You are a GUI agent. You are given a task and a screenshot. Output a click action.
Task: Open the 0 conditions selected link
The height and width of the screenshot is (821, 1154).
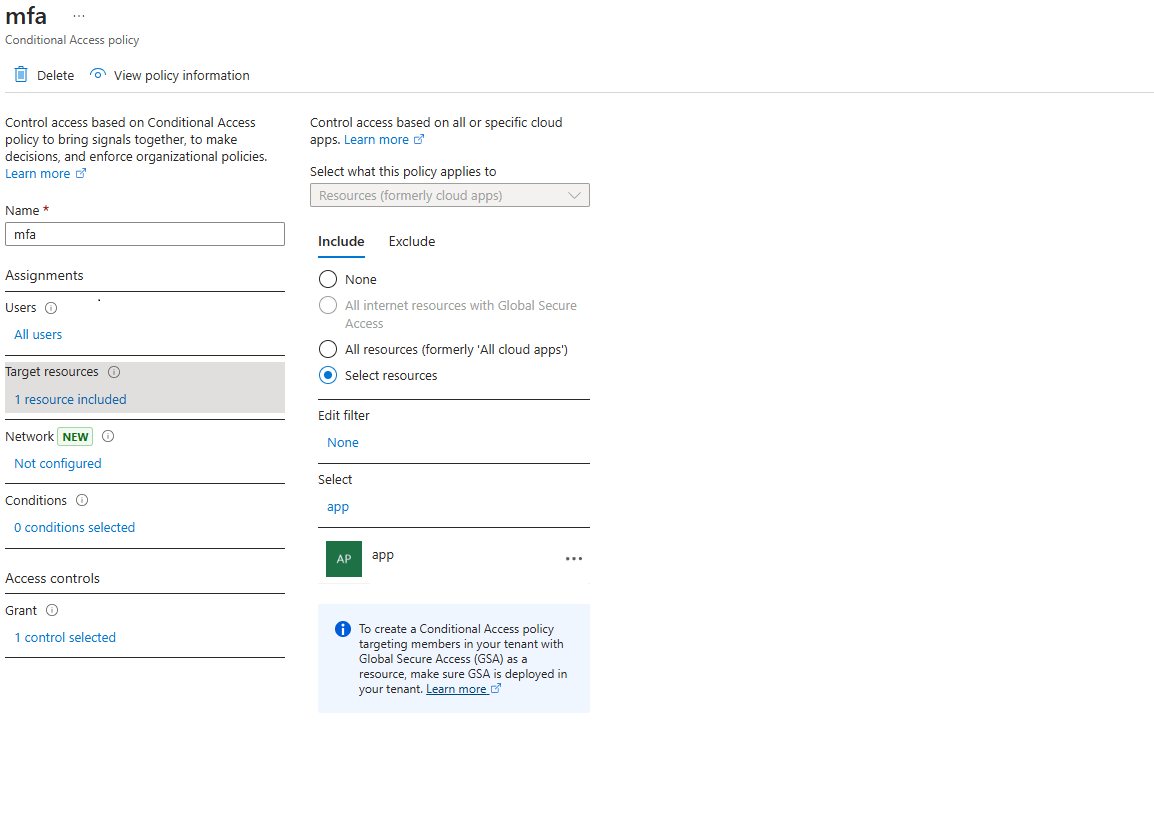coord(75,527)
